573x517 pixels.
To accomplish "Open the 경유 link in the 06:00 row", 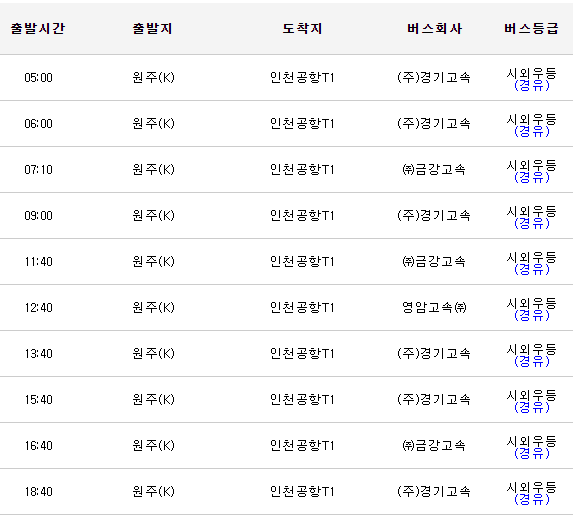I will (532, 132).
